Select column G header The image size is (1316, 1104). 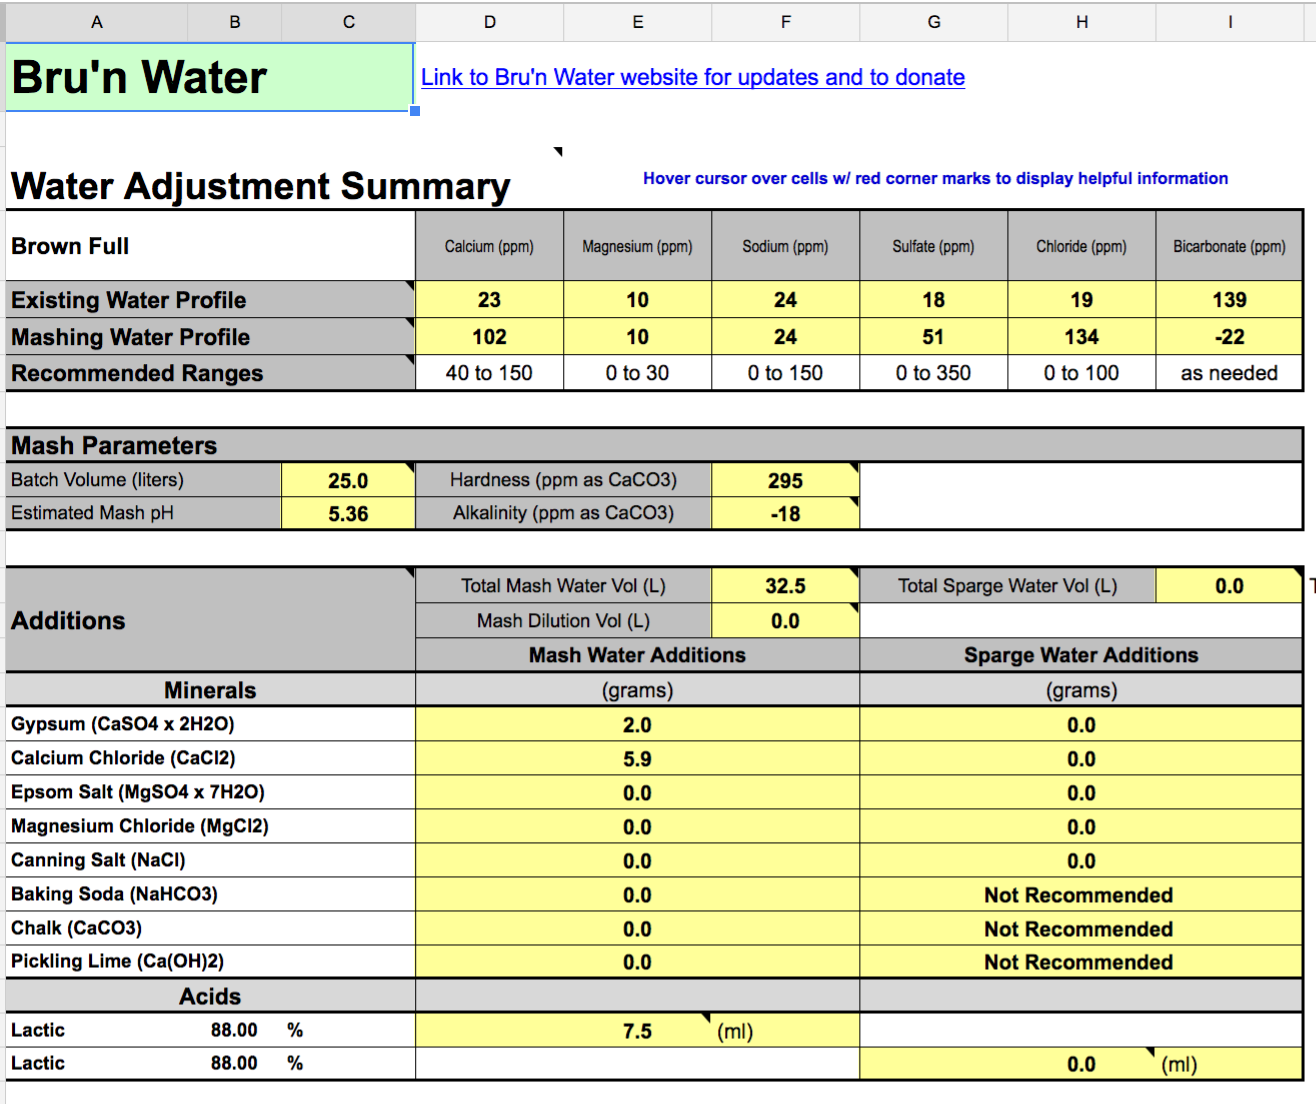click(934, 22)
